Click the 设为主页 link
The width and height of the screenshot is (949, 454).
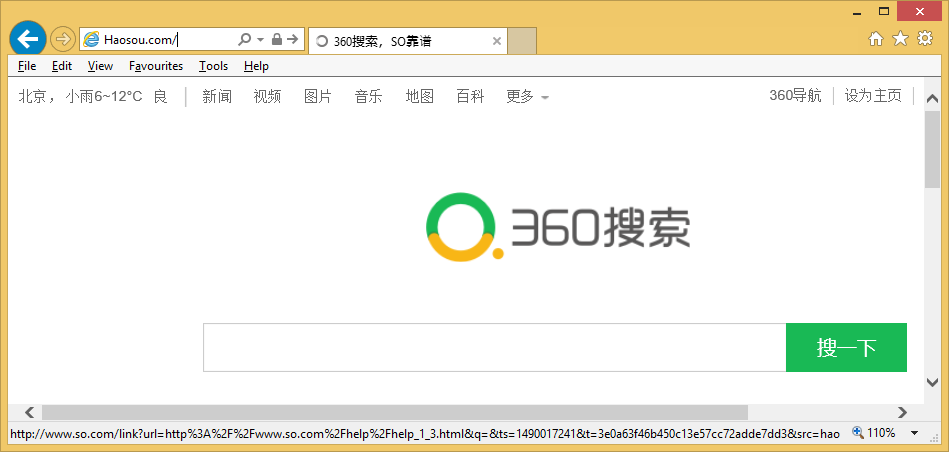coord(873,96)
